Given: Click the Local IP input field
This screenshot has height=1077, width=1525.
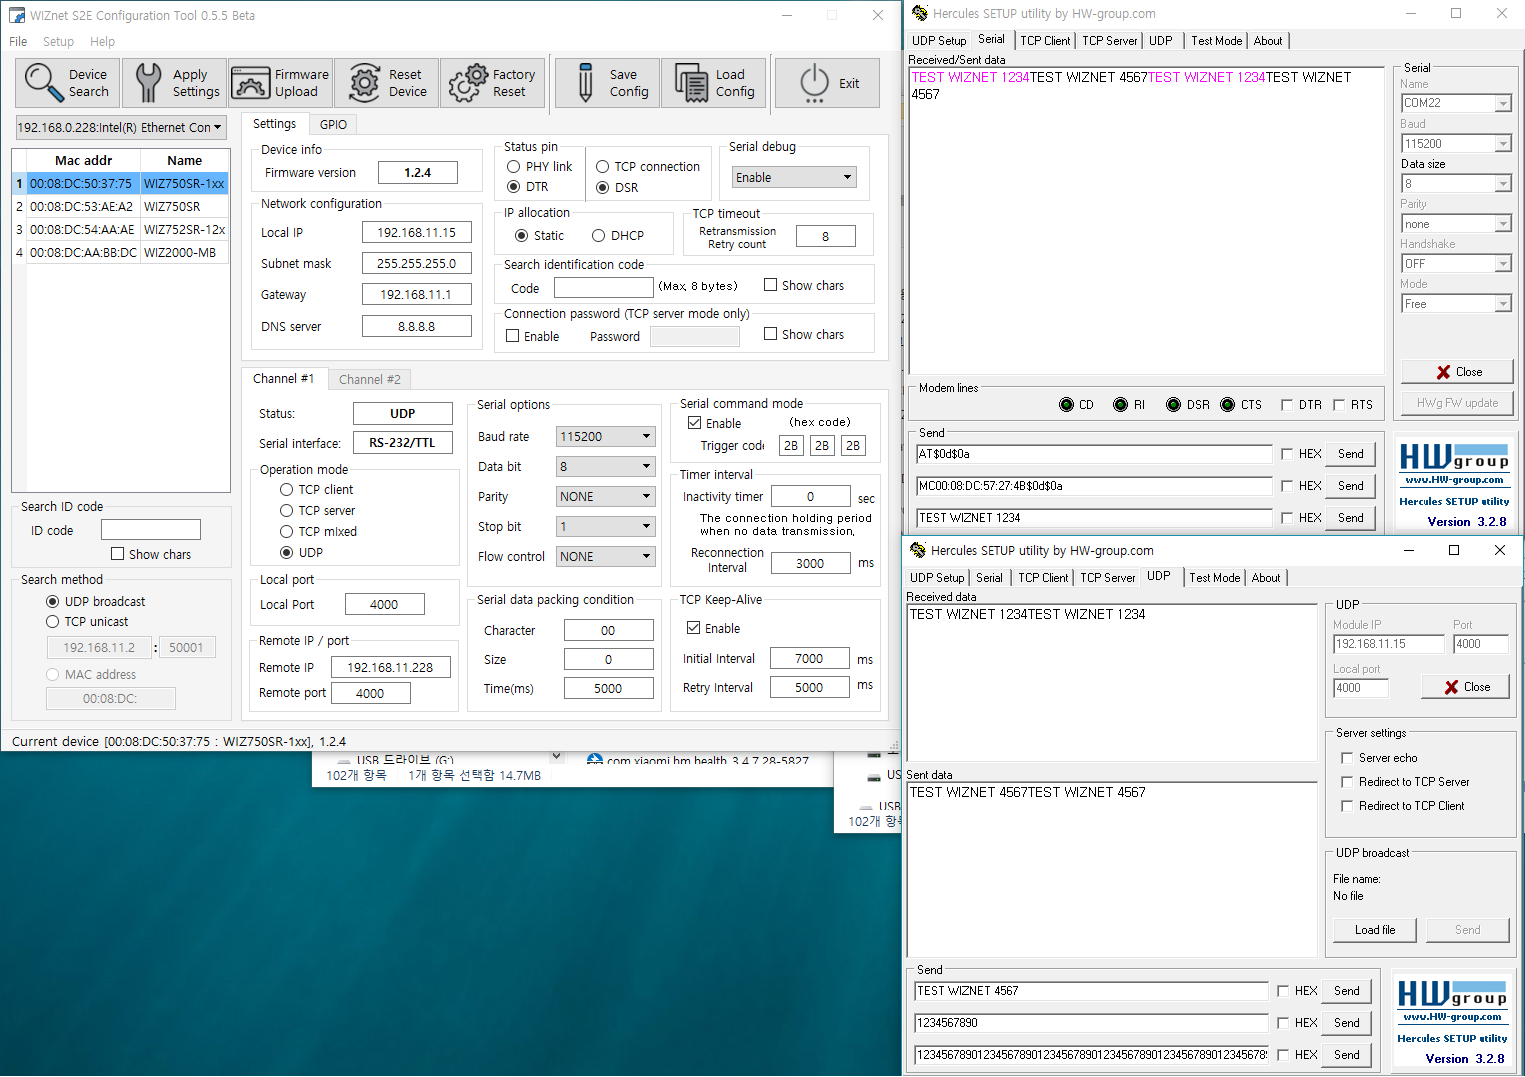Looking at the screenshot, I should coord(416,233).
